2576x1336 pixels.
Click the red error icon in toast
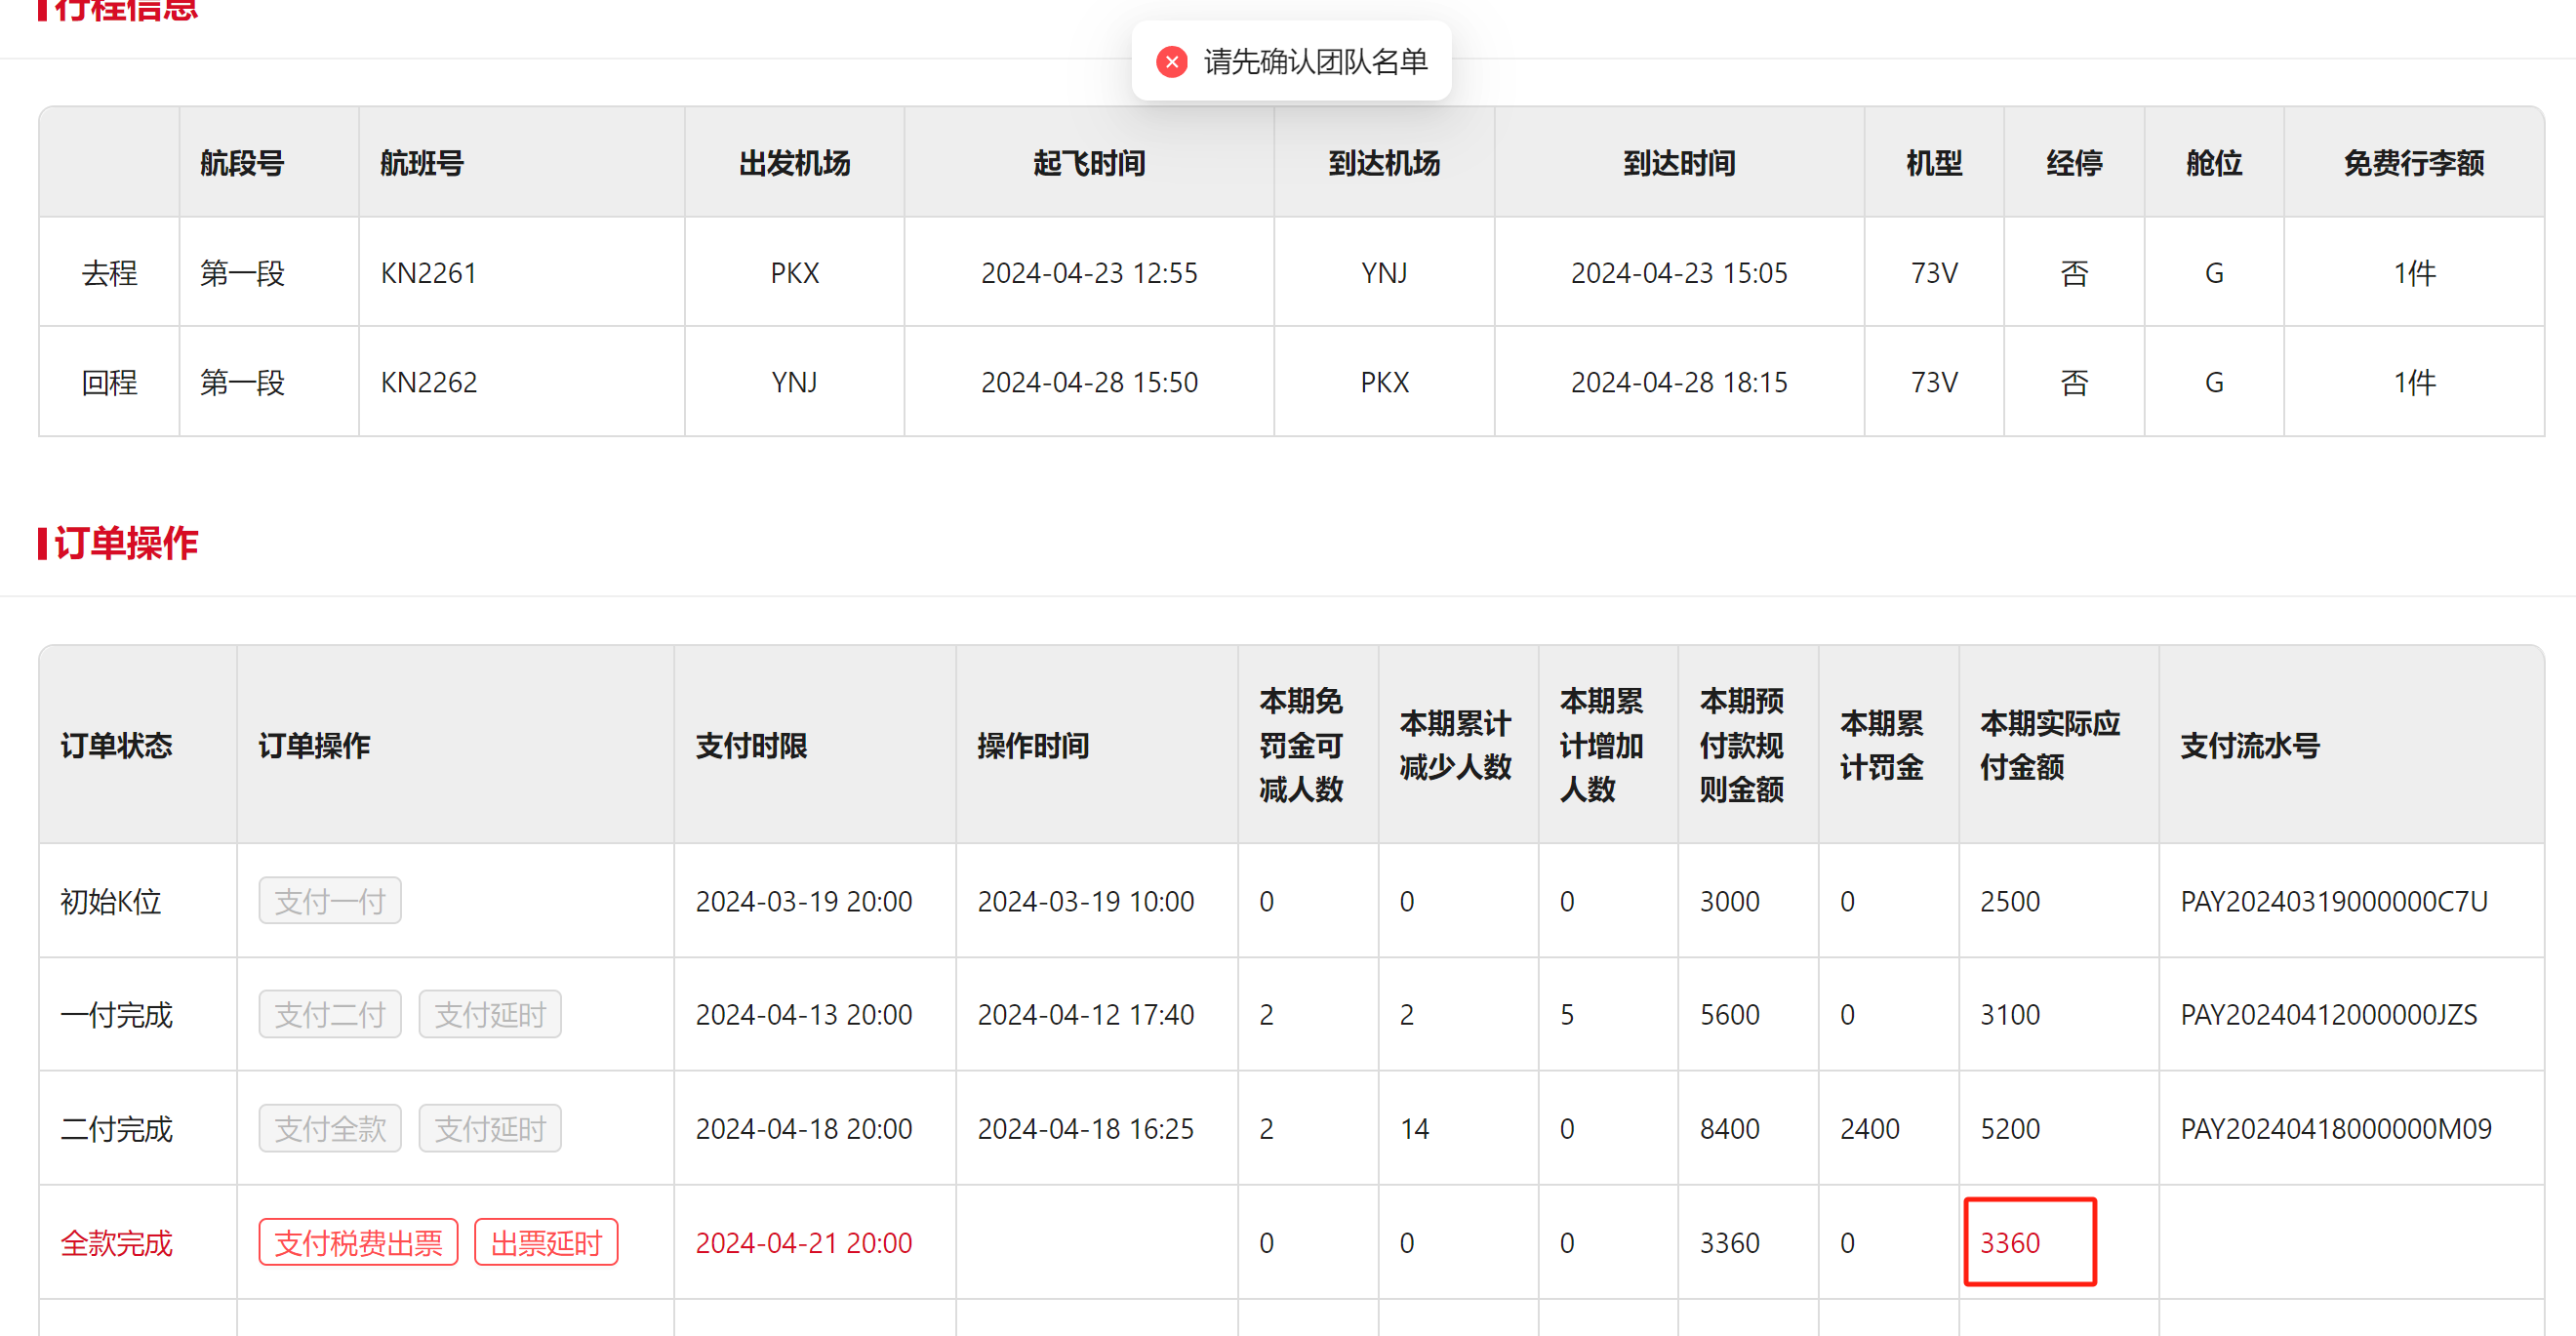coord(1171,62)
